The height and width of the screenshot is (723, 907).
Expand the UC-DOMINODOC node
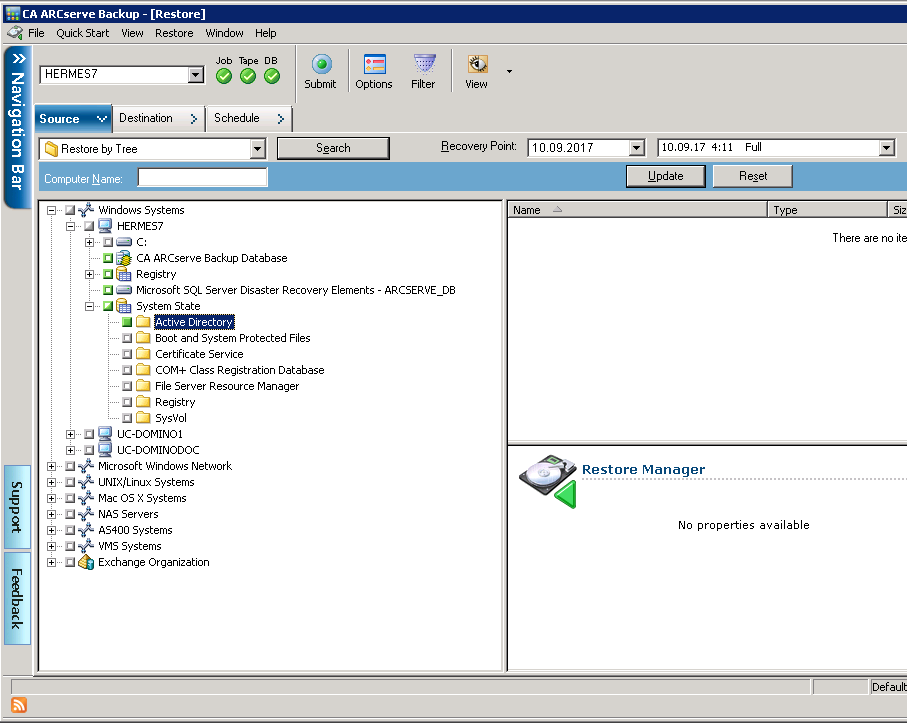[70, 450]
